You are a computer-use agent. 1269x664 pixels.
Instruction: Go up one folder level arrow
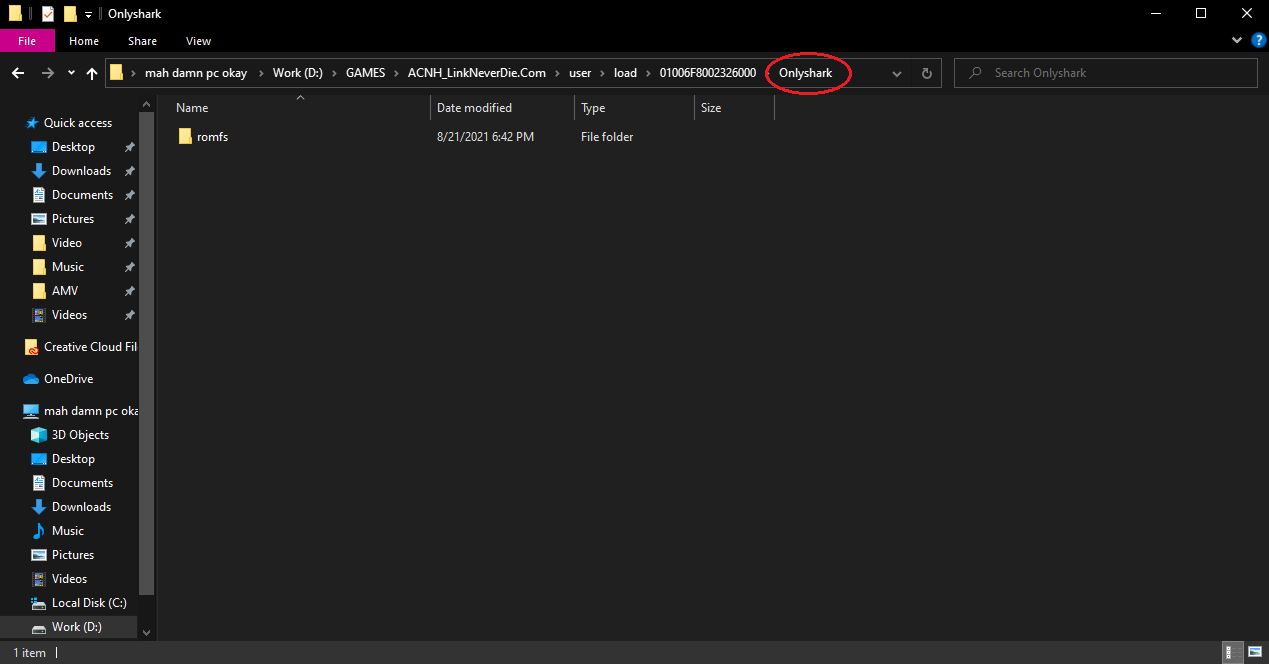click(x=92, y=73)
